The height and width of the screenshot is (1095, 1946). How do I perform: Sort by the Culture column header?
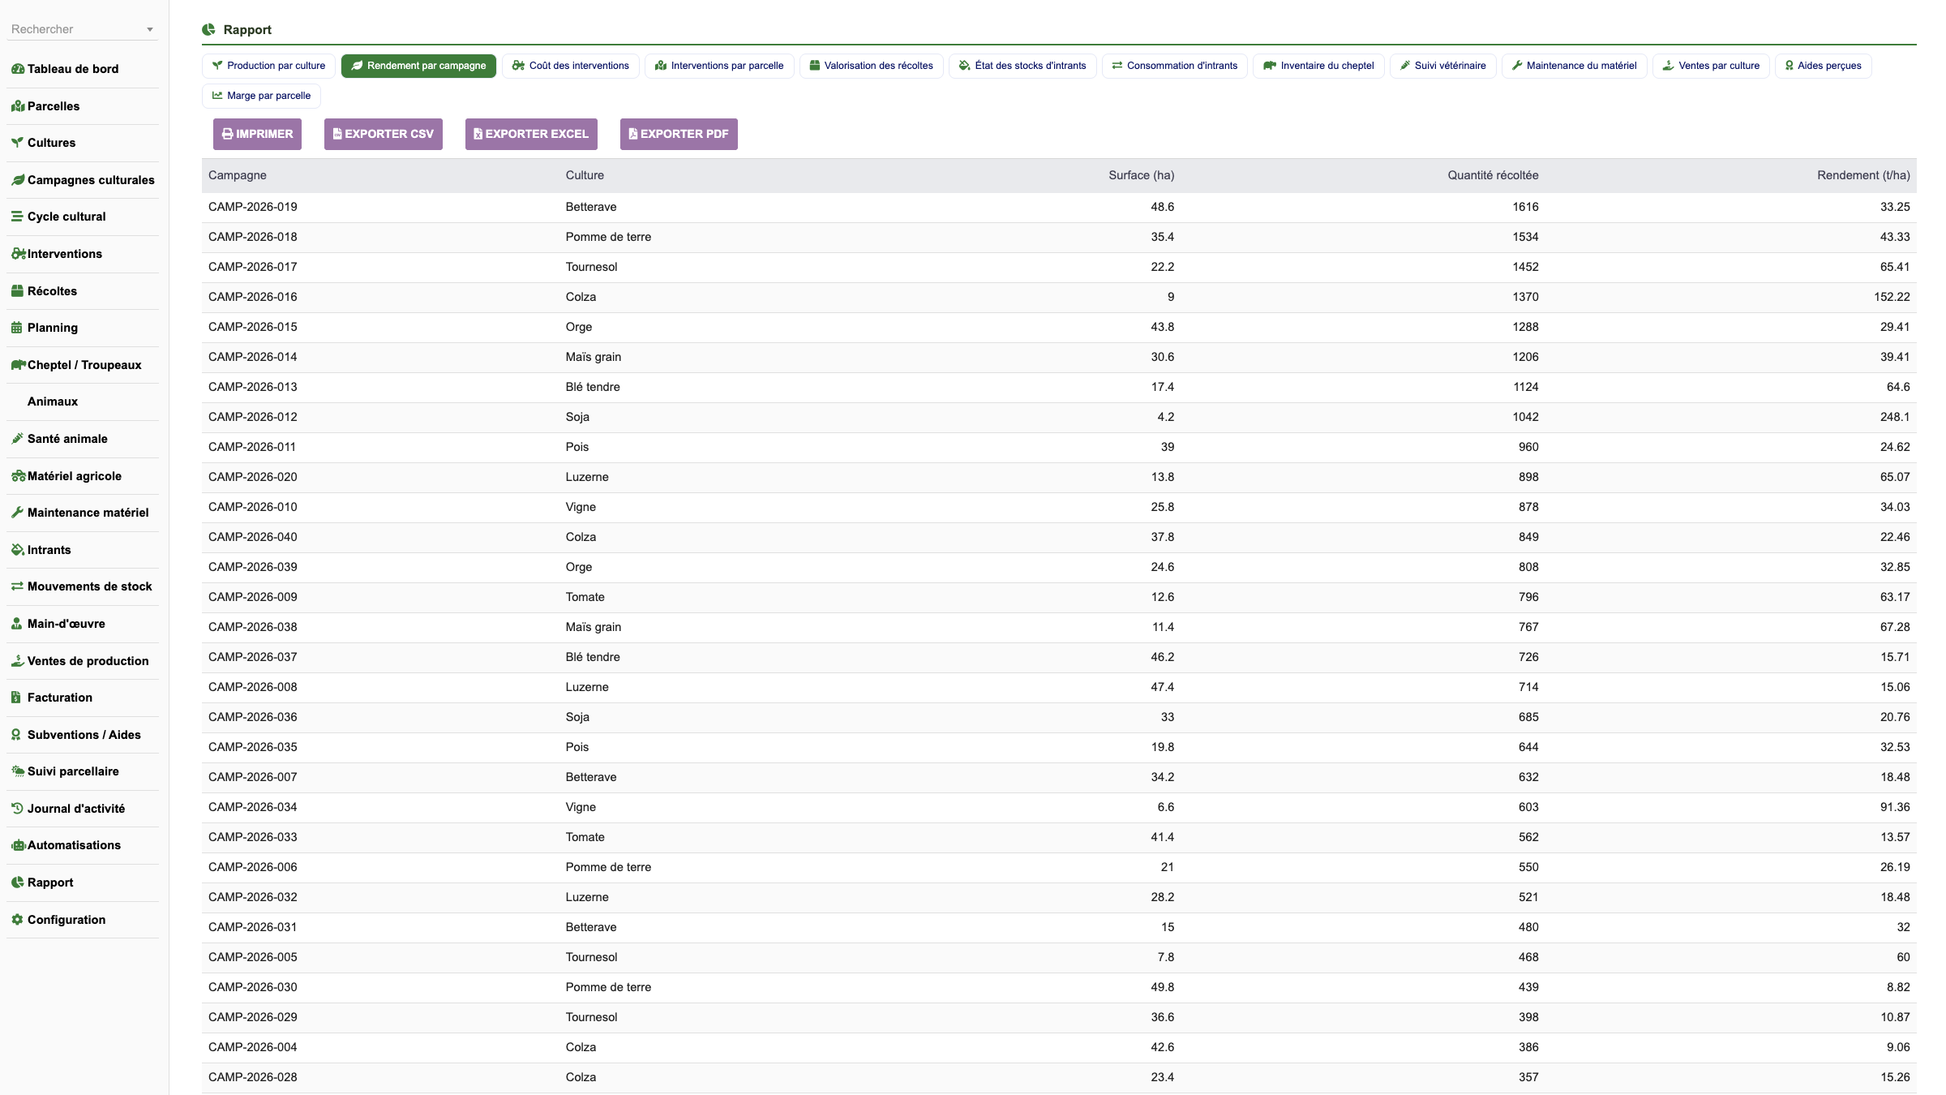[x=585, y=176]
